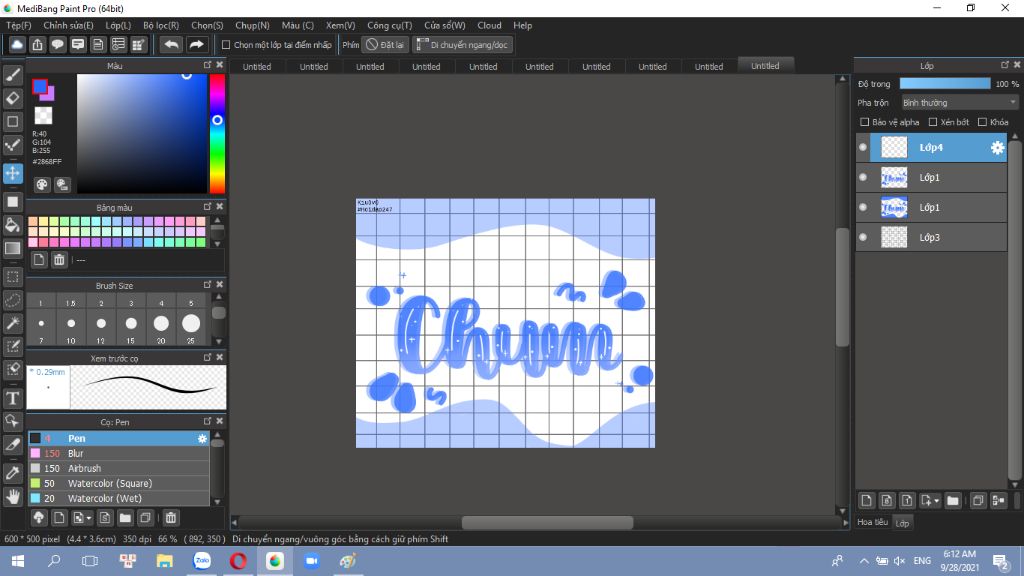Viewport: 1024px width, 576px height.
Task: Click 'Di chuyển ngang/dọc' button
Action: [x=462, y=44]
